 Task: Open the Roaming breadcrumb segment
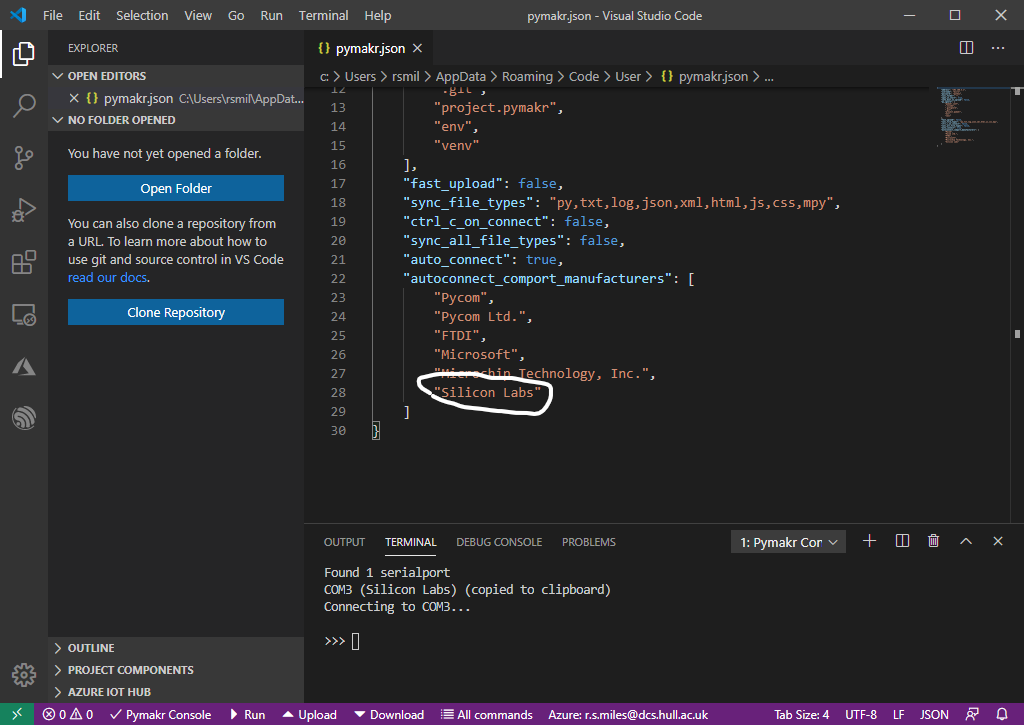pos(527,77)
